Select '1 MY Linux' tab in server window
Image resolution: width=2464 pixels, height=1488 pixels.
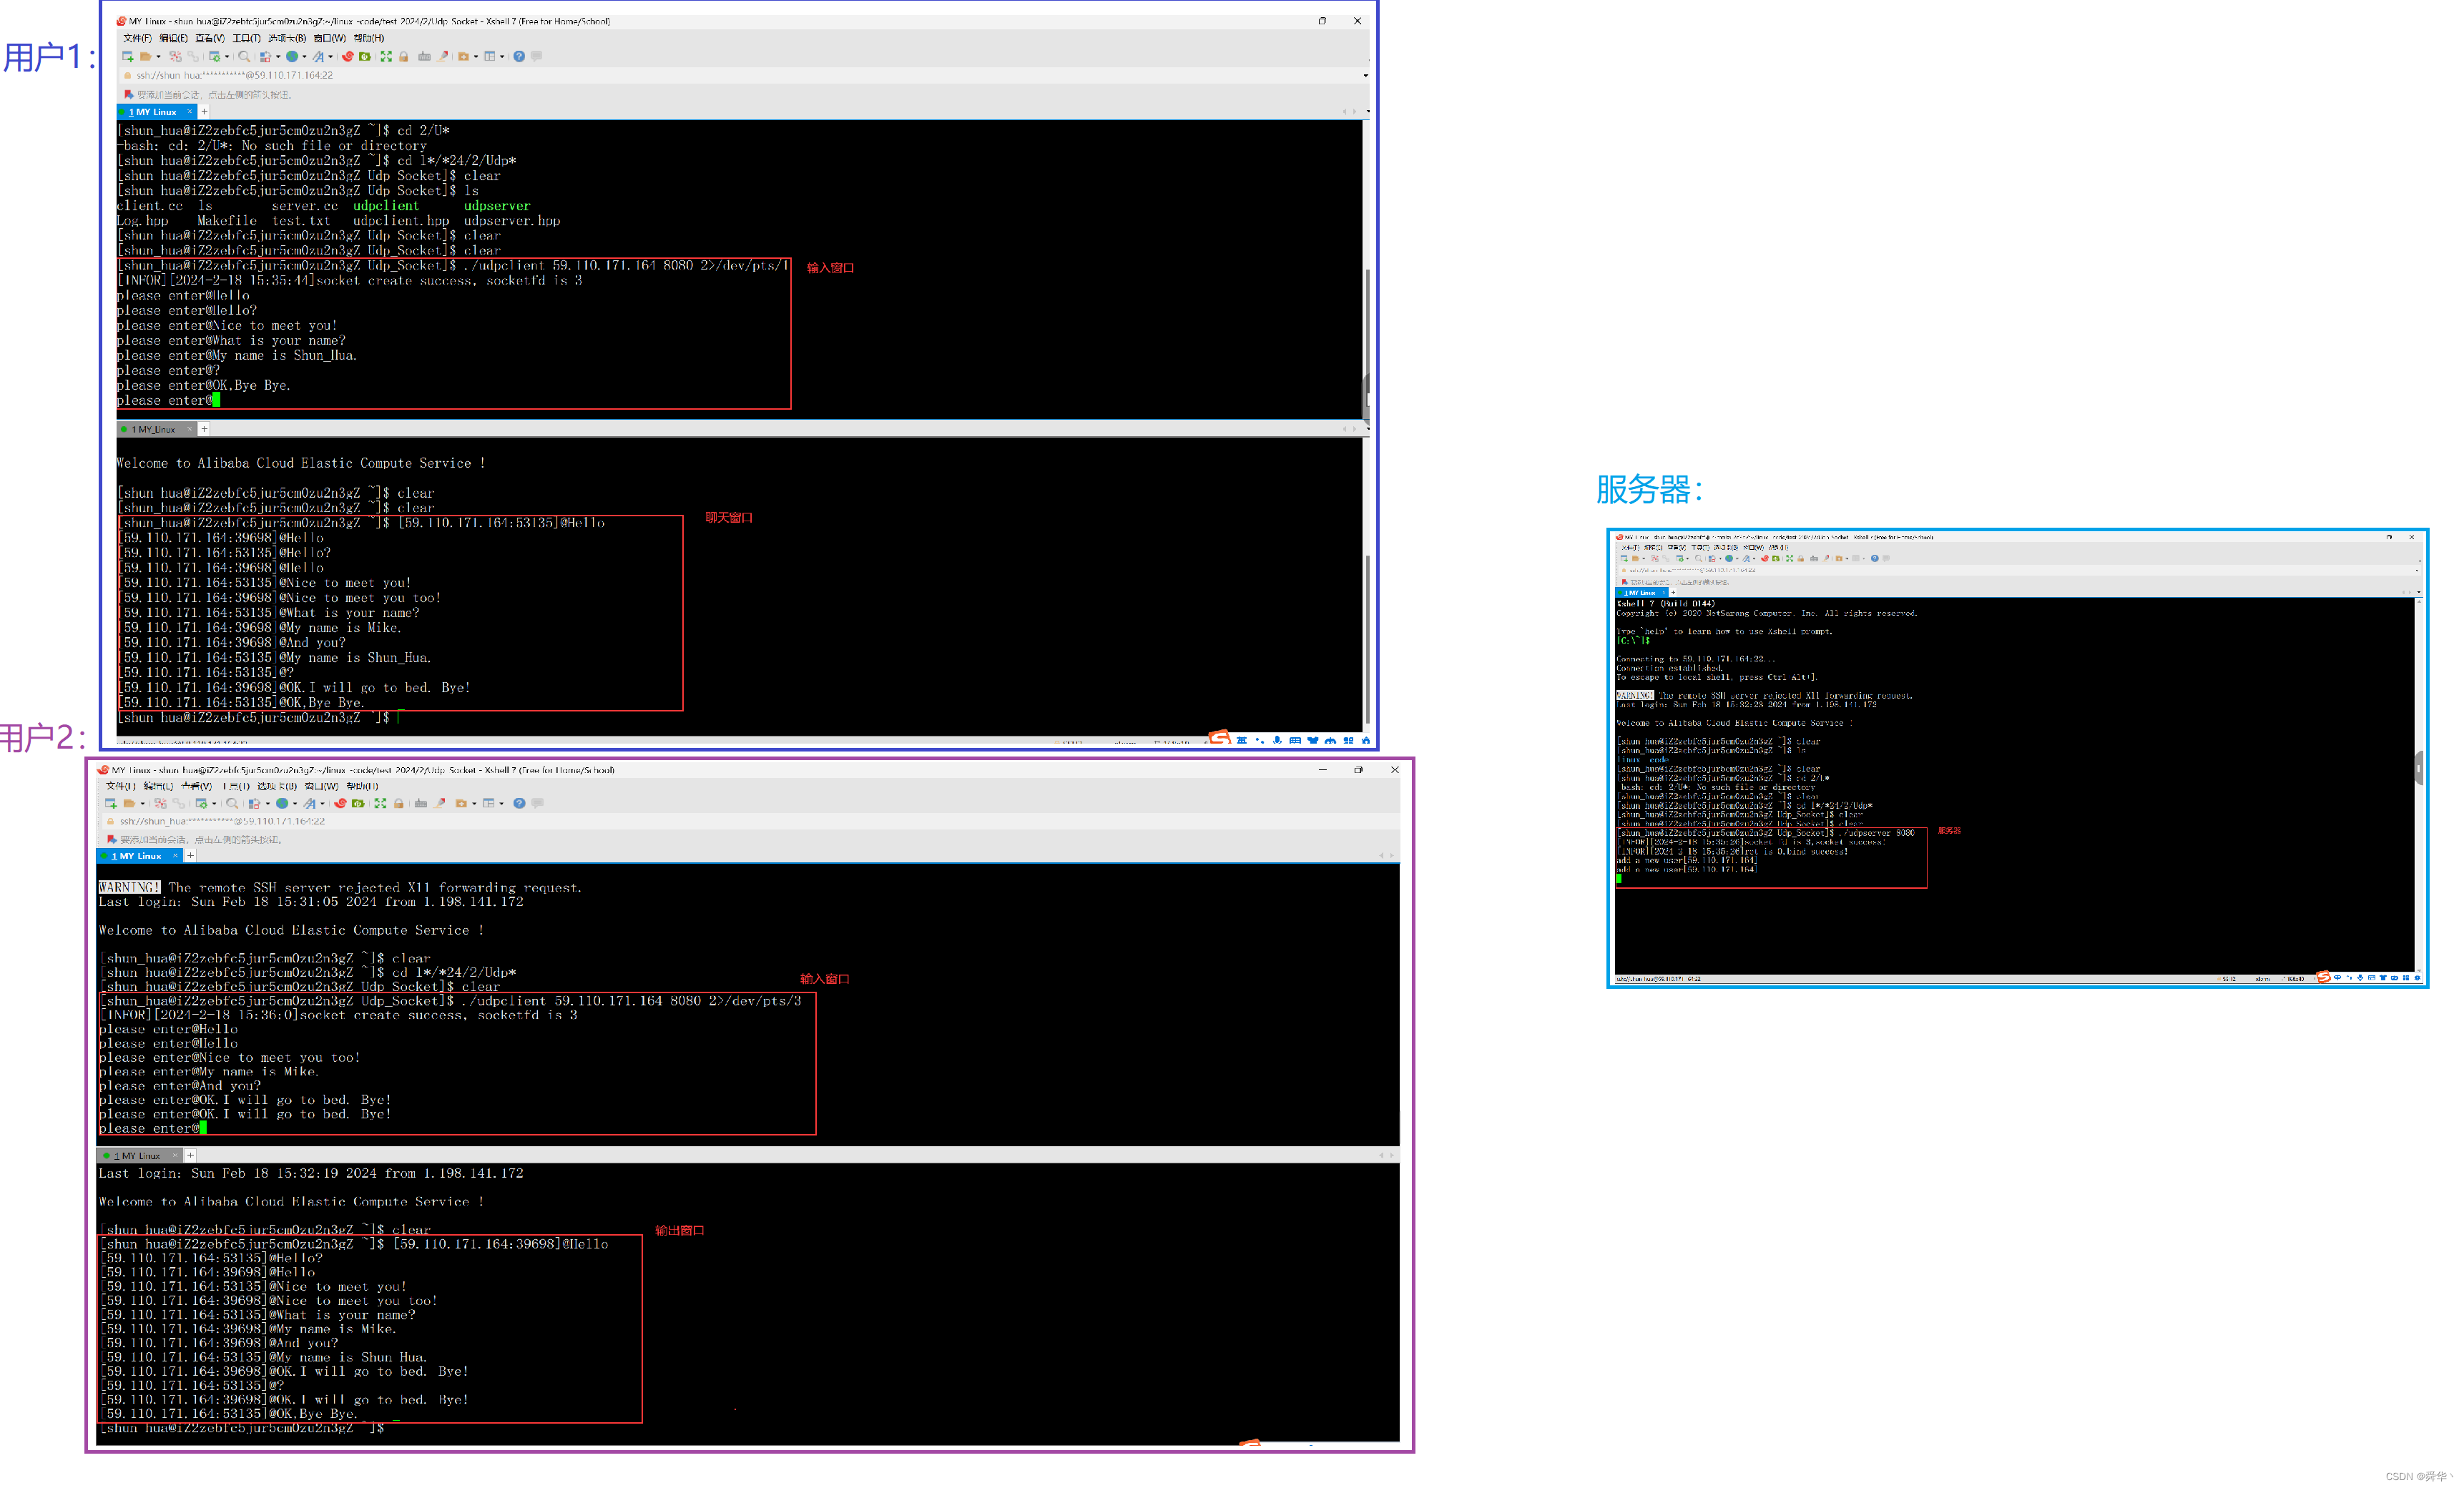click(x=1642, y=593)
